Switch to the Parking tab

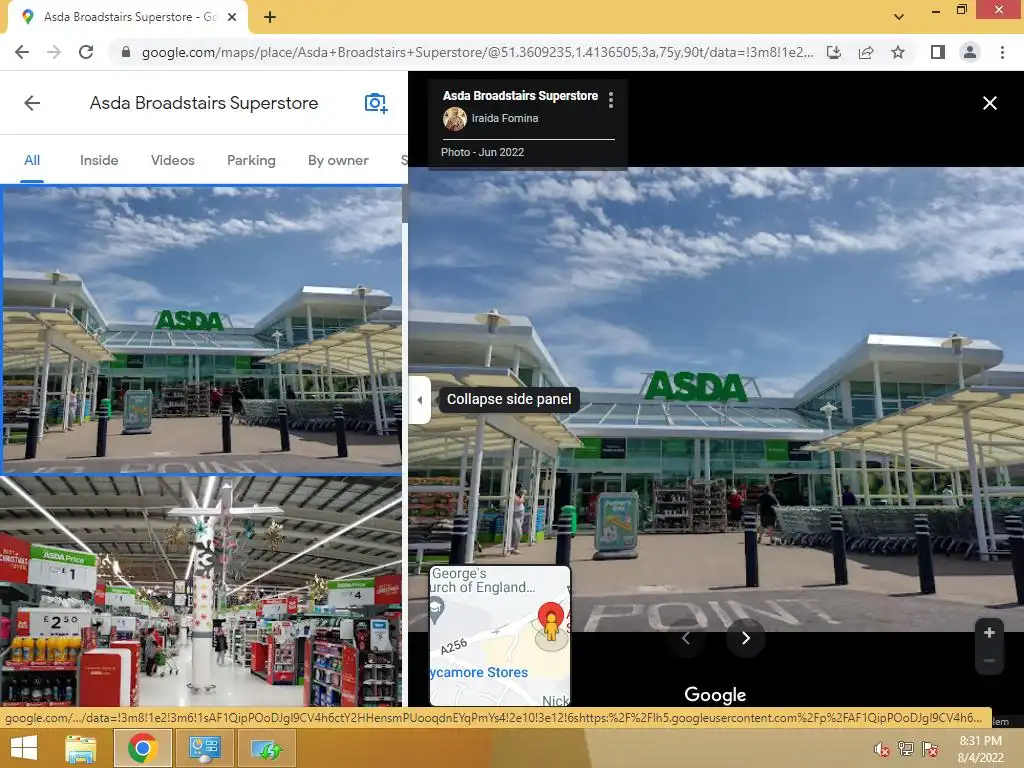tap(251, 160)
